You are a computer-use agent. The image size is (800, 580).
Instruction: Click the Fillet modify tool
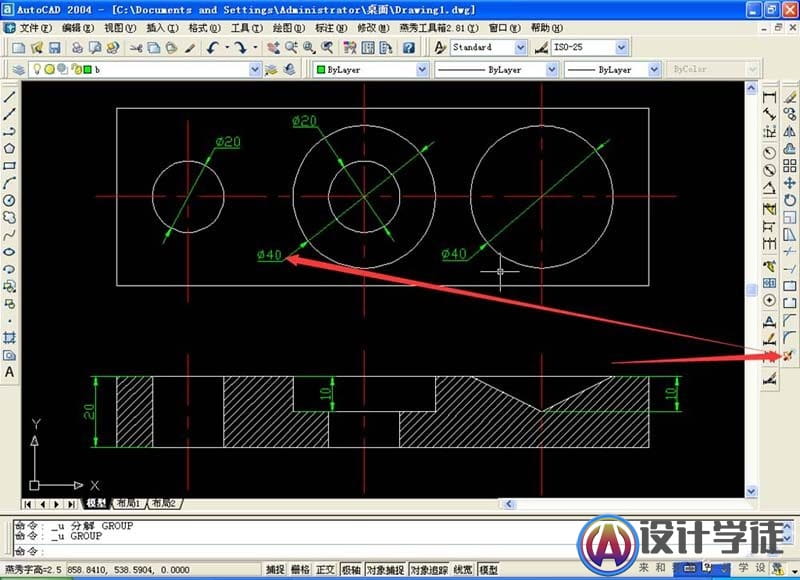click(790, 337)
